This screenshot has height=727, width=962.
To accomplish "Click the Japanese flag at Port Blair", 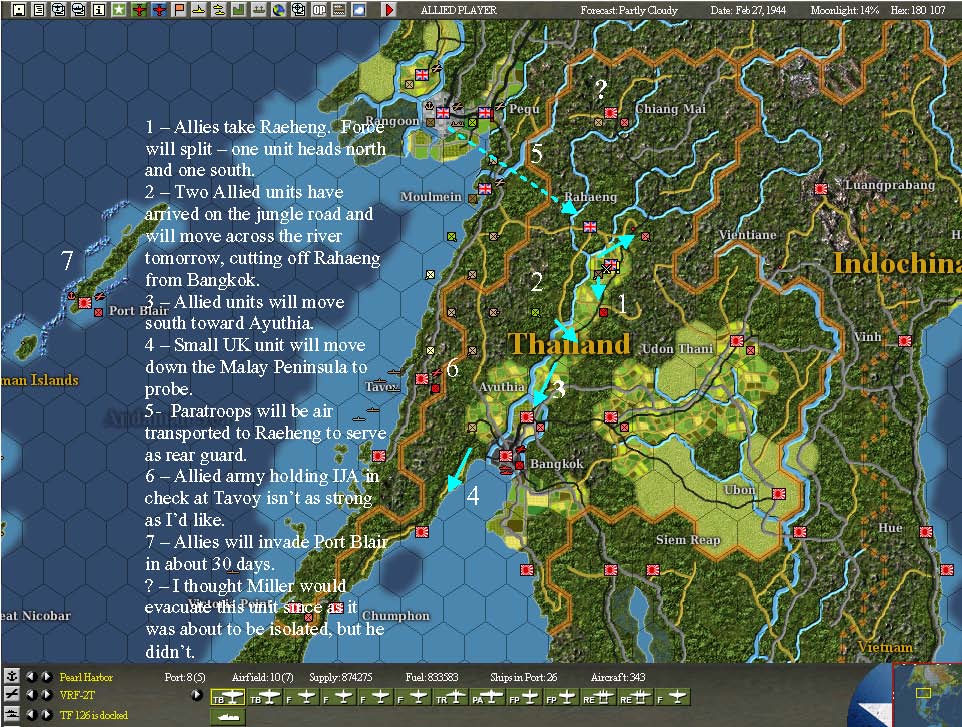I will click(x=85, y=303).
